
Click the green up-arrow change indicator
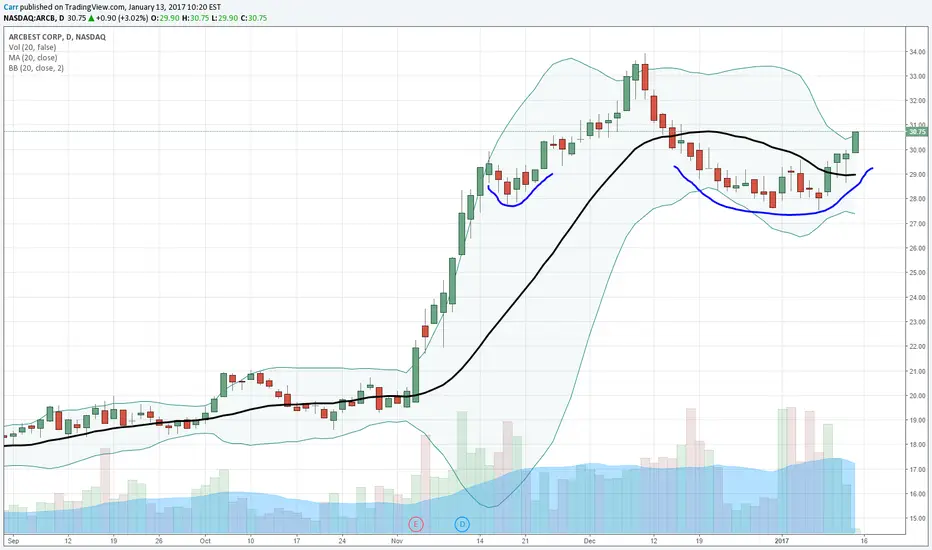(89, 18)
